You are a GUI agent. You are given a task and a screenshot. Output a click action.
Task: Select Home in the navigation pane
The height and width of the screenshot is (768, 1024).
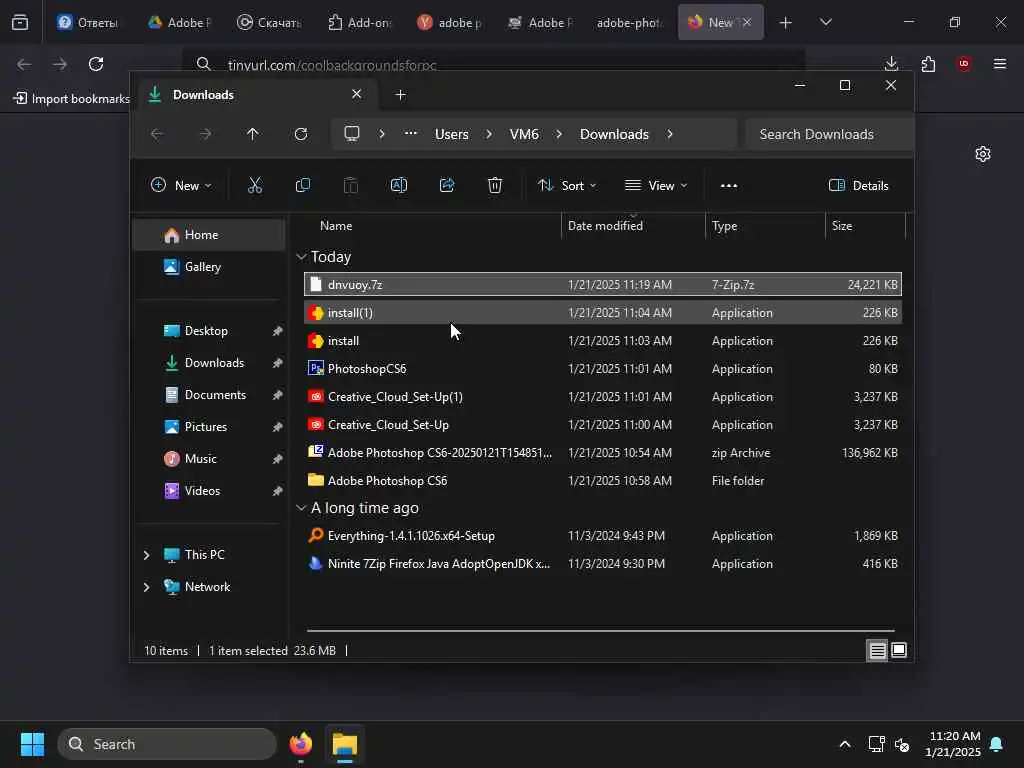[209, 235]
